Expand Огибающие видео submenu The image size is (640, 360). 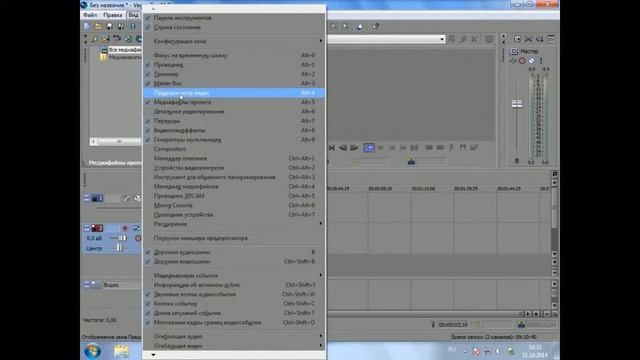click(x=235, y=346)
